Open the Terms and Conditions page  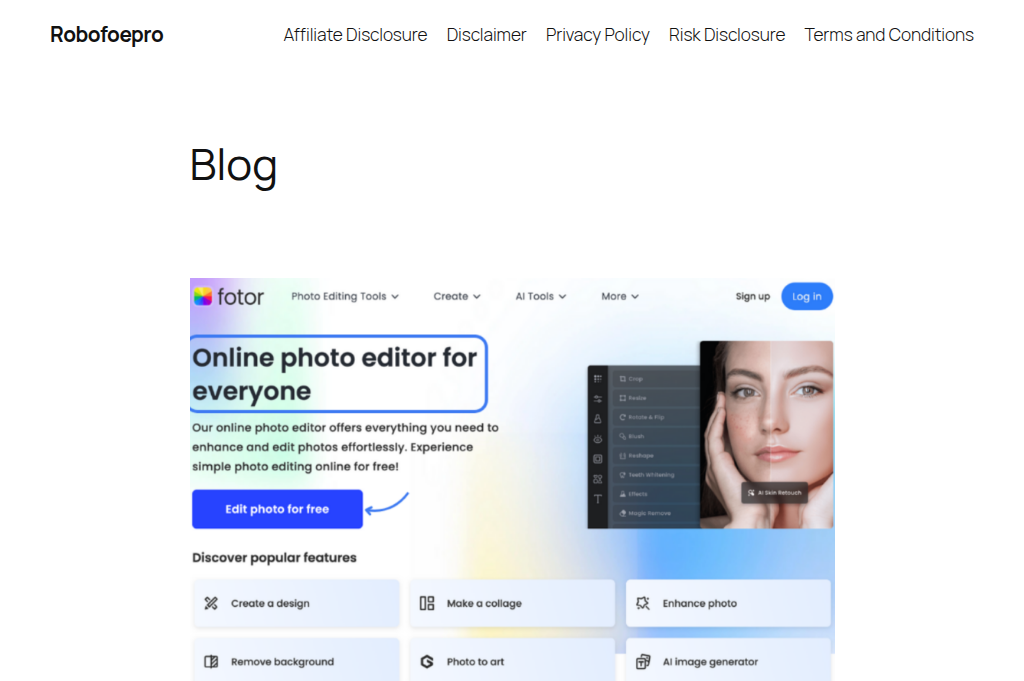pos(888,35)
